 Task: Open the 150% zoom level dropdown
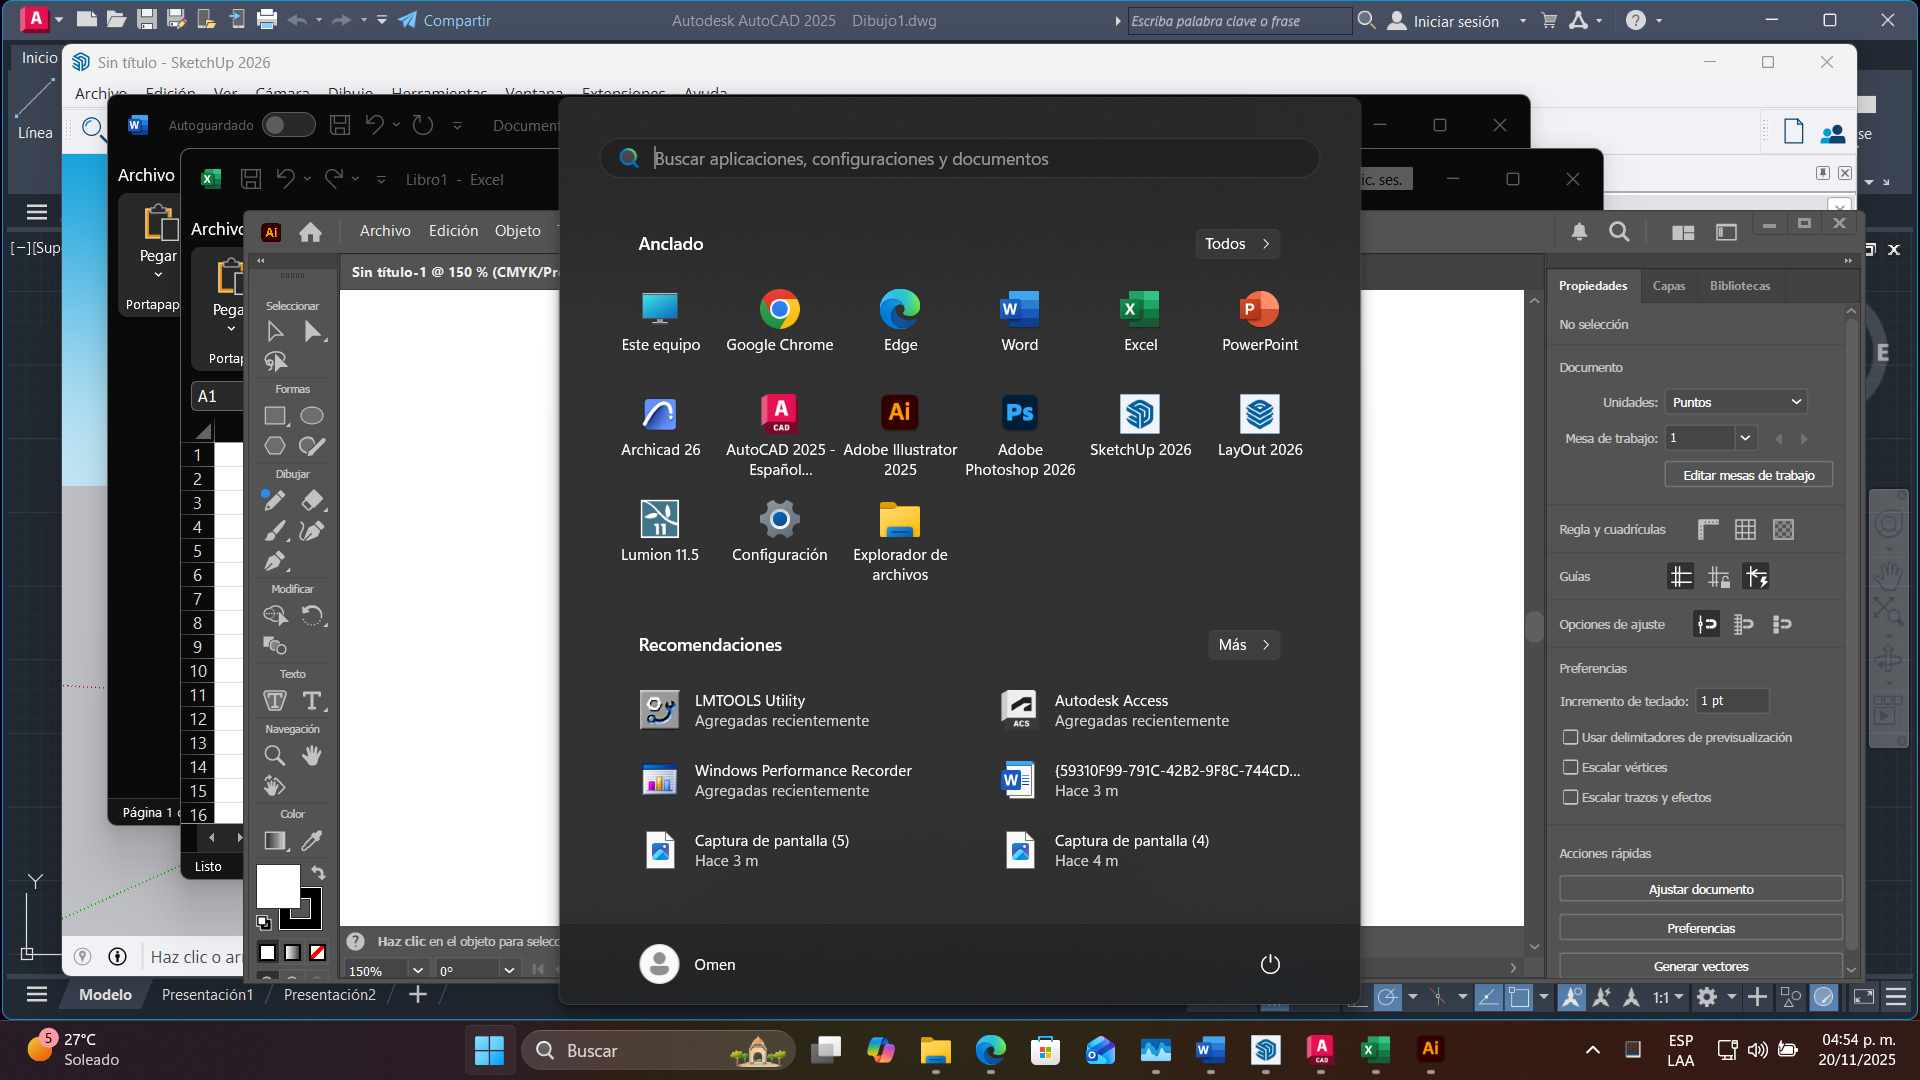[419, 970]
